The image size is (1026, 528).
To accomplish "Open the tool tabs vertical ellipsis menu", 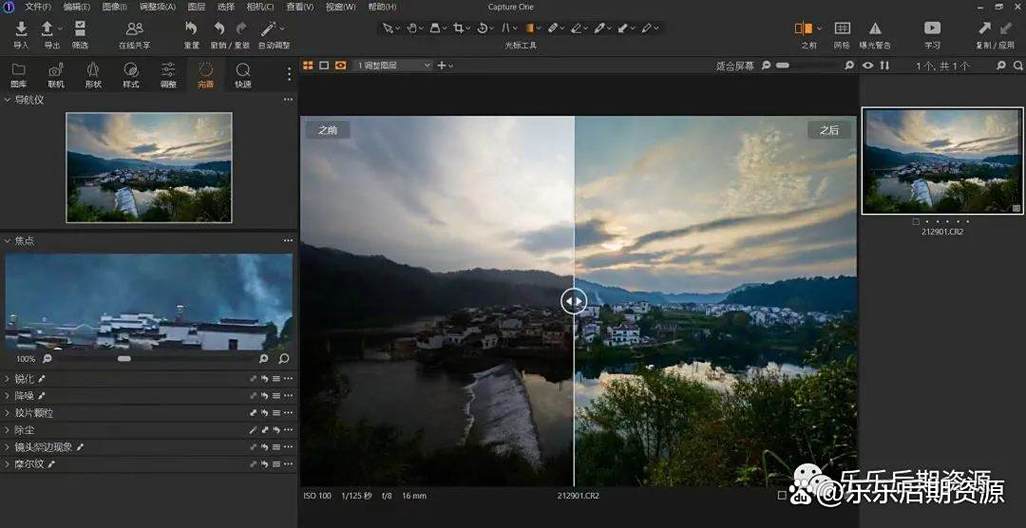I will pos(289,74).
